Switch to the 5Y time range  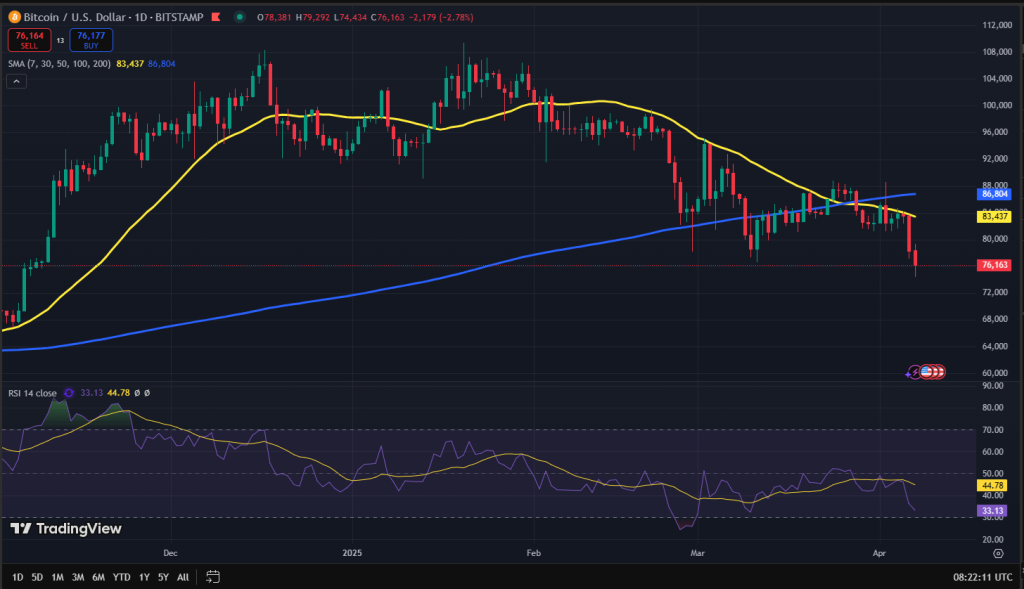tap(163, 577)
